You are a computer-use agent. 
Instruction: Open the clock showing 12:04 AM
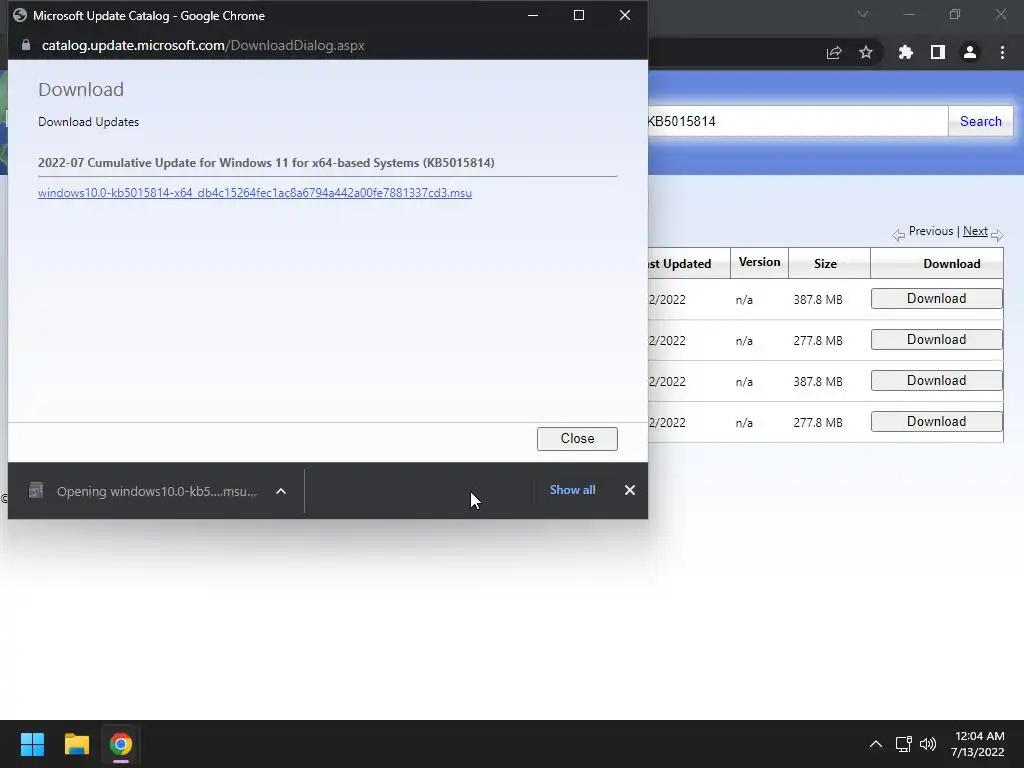pyautogui.click(x=978, y=744)
